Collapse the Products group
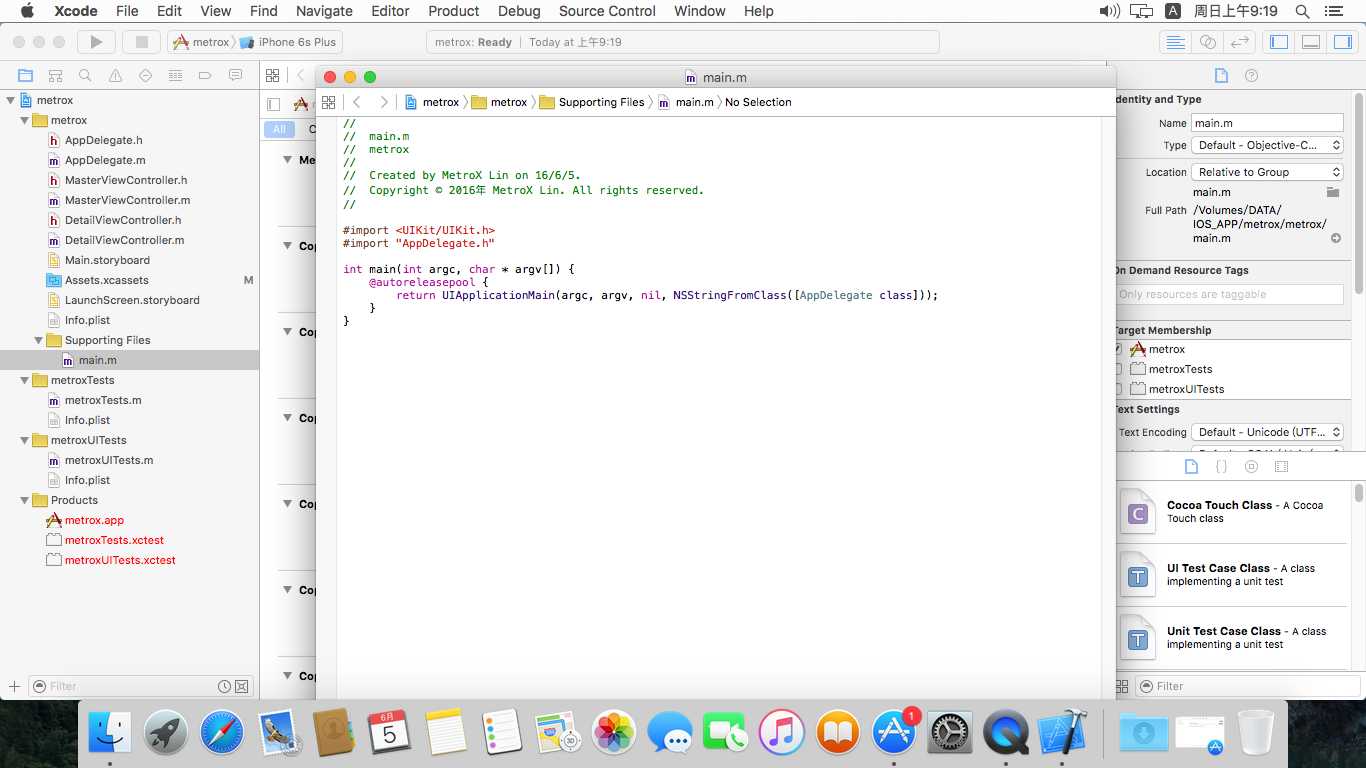 click(25, 500)
